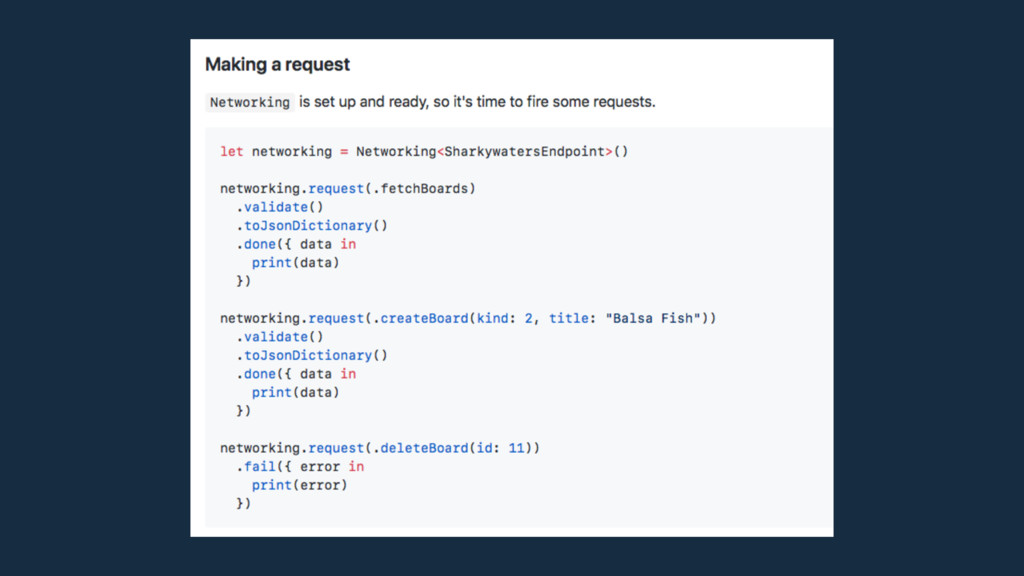
Task: Click the "Balsa Fish" string literal
Action: (650, 319)
